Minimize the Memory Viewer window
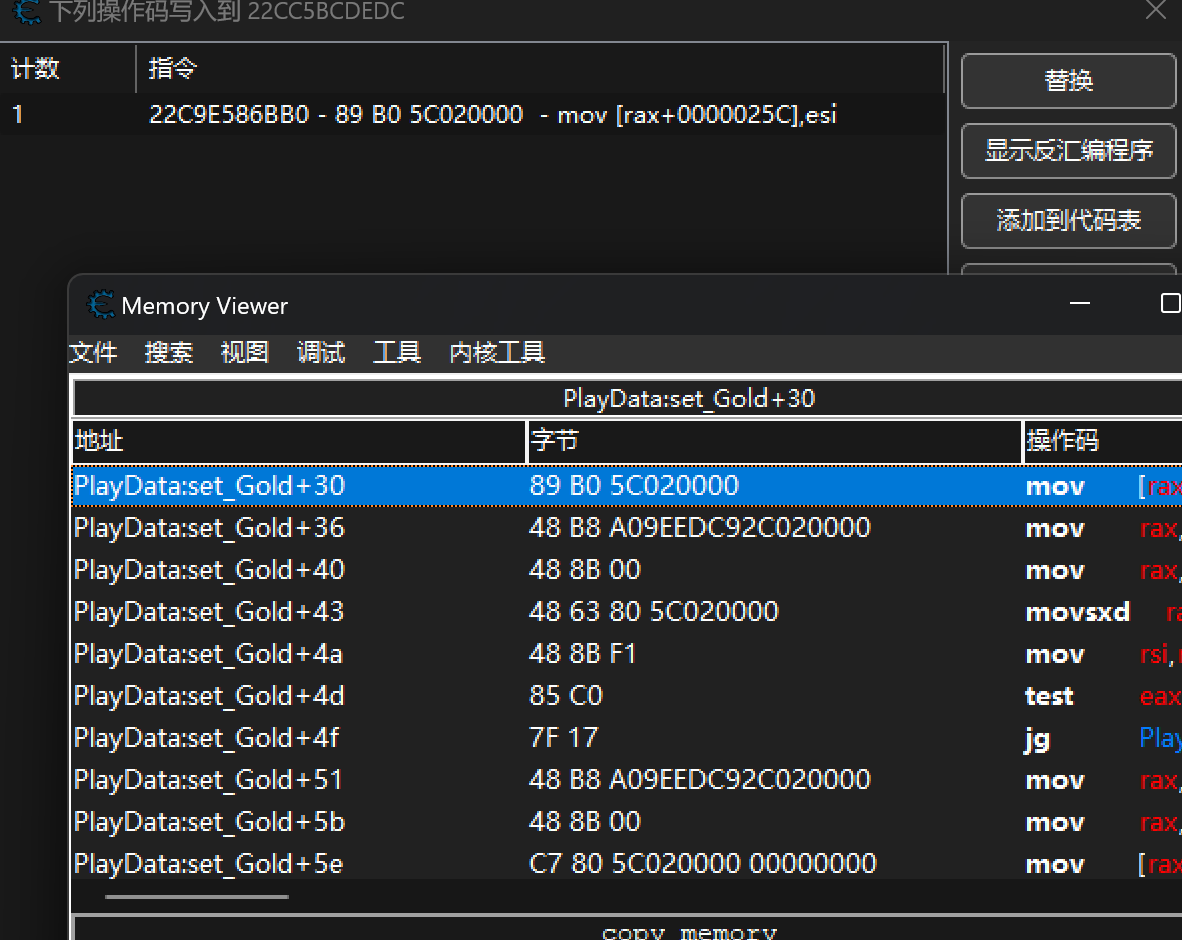The width and height of the screenshot is (1182, 940). pyautogui.click(x=1079, y=303)
